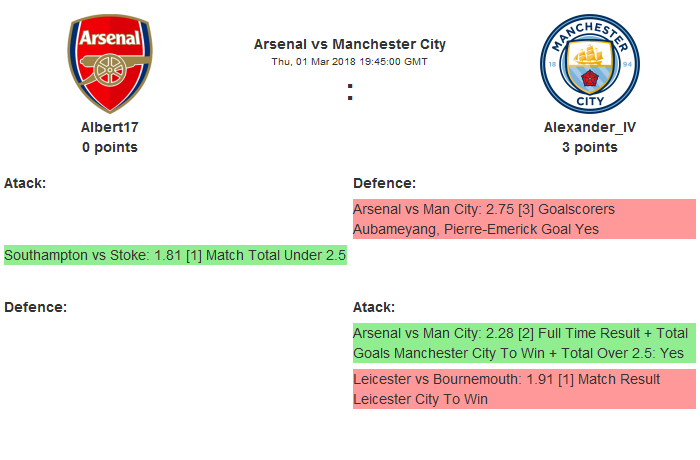700x460 pixels.
Task: Select the right Atack heading
Action: (374, 306)
